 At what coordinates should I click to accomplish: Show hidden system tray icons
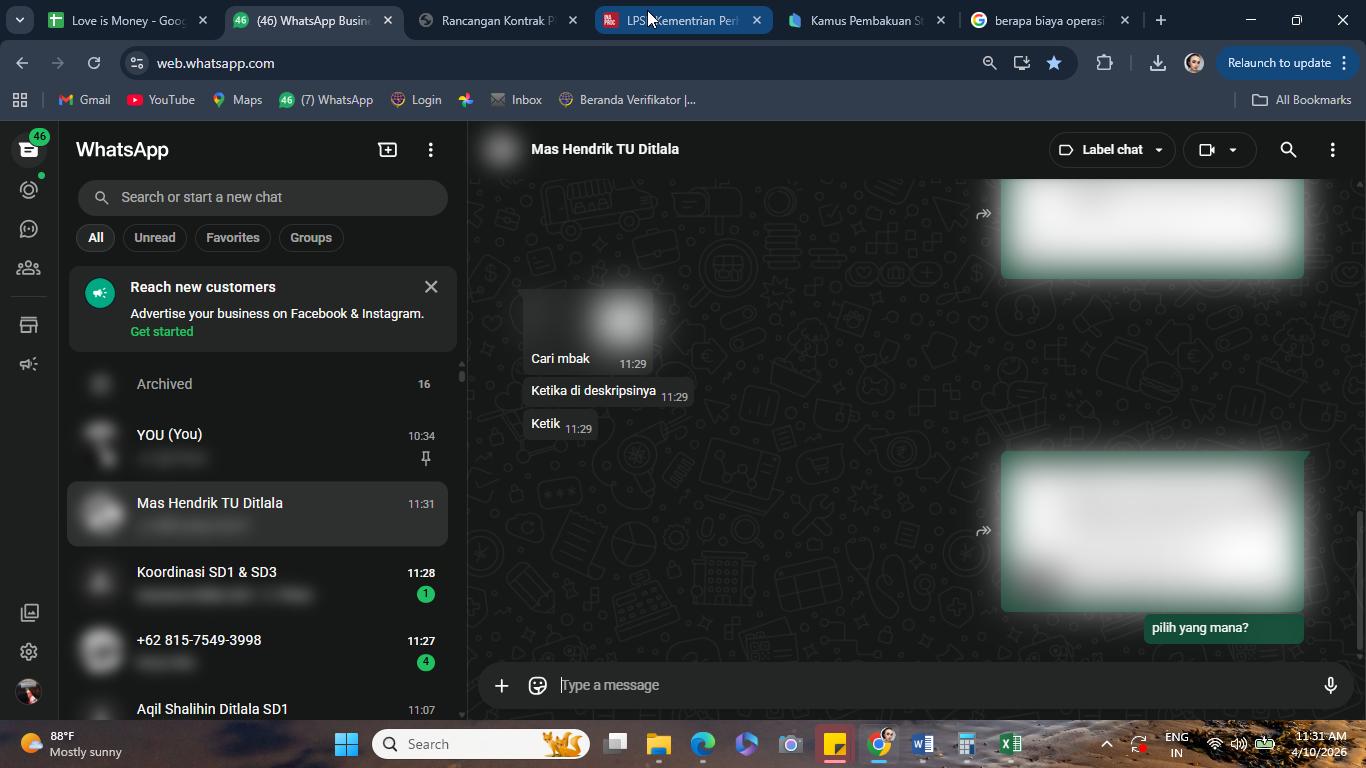1106,744
